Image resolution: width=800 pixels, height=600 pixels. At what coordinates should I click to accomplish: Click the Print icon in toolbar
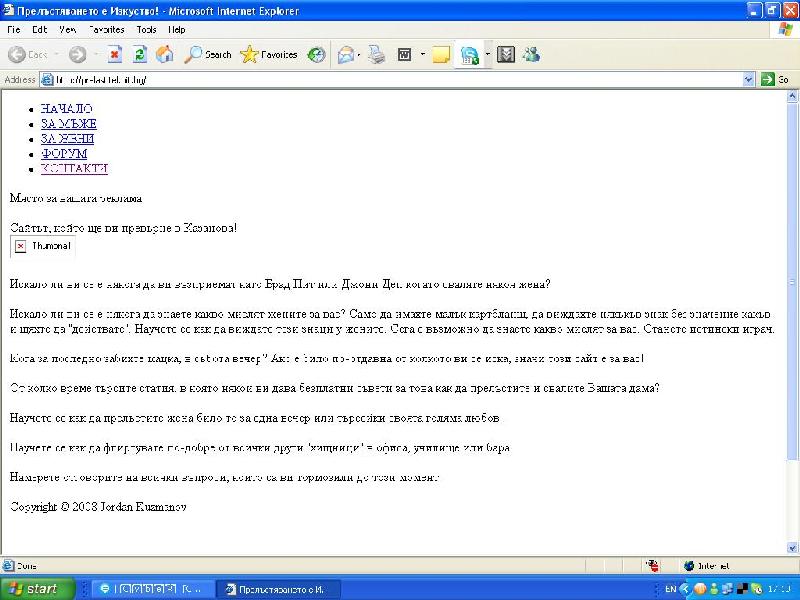coord(376,55)
